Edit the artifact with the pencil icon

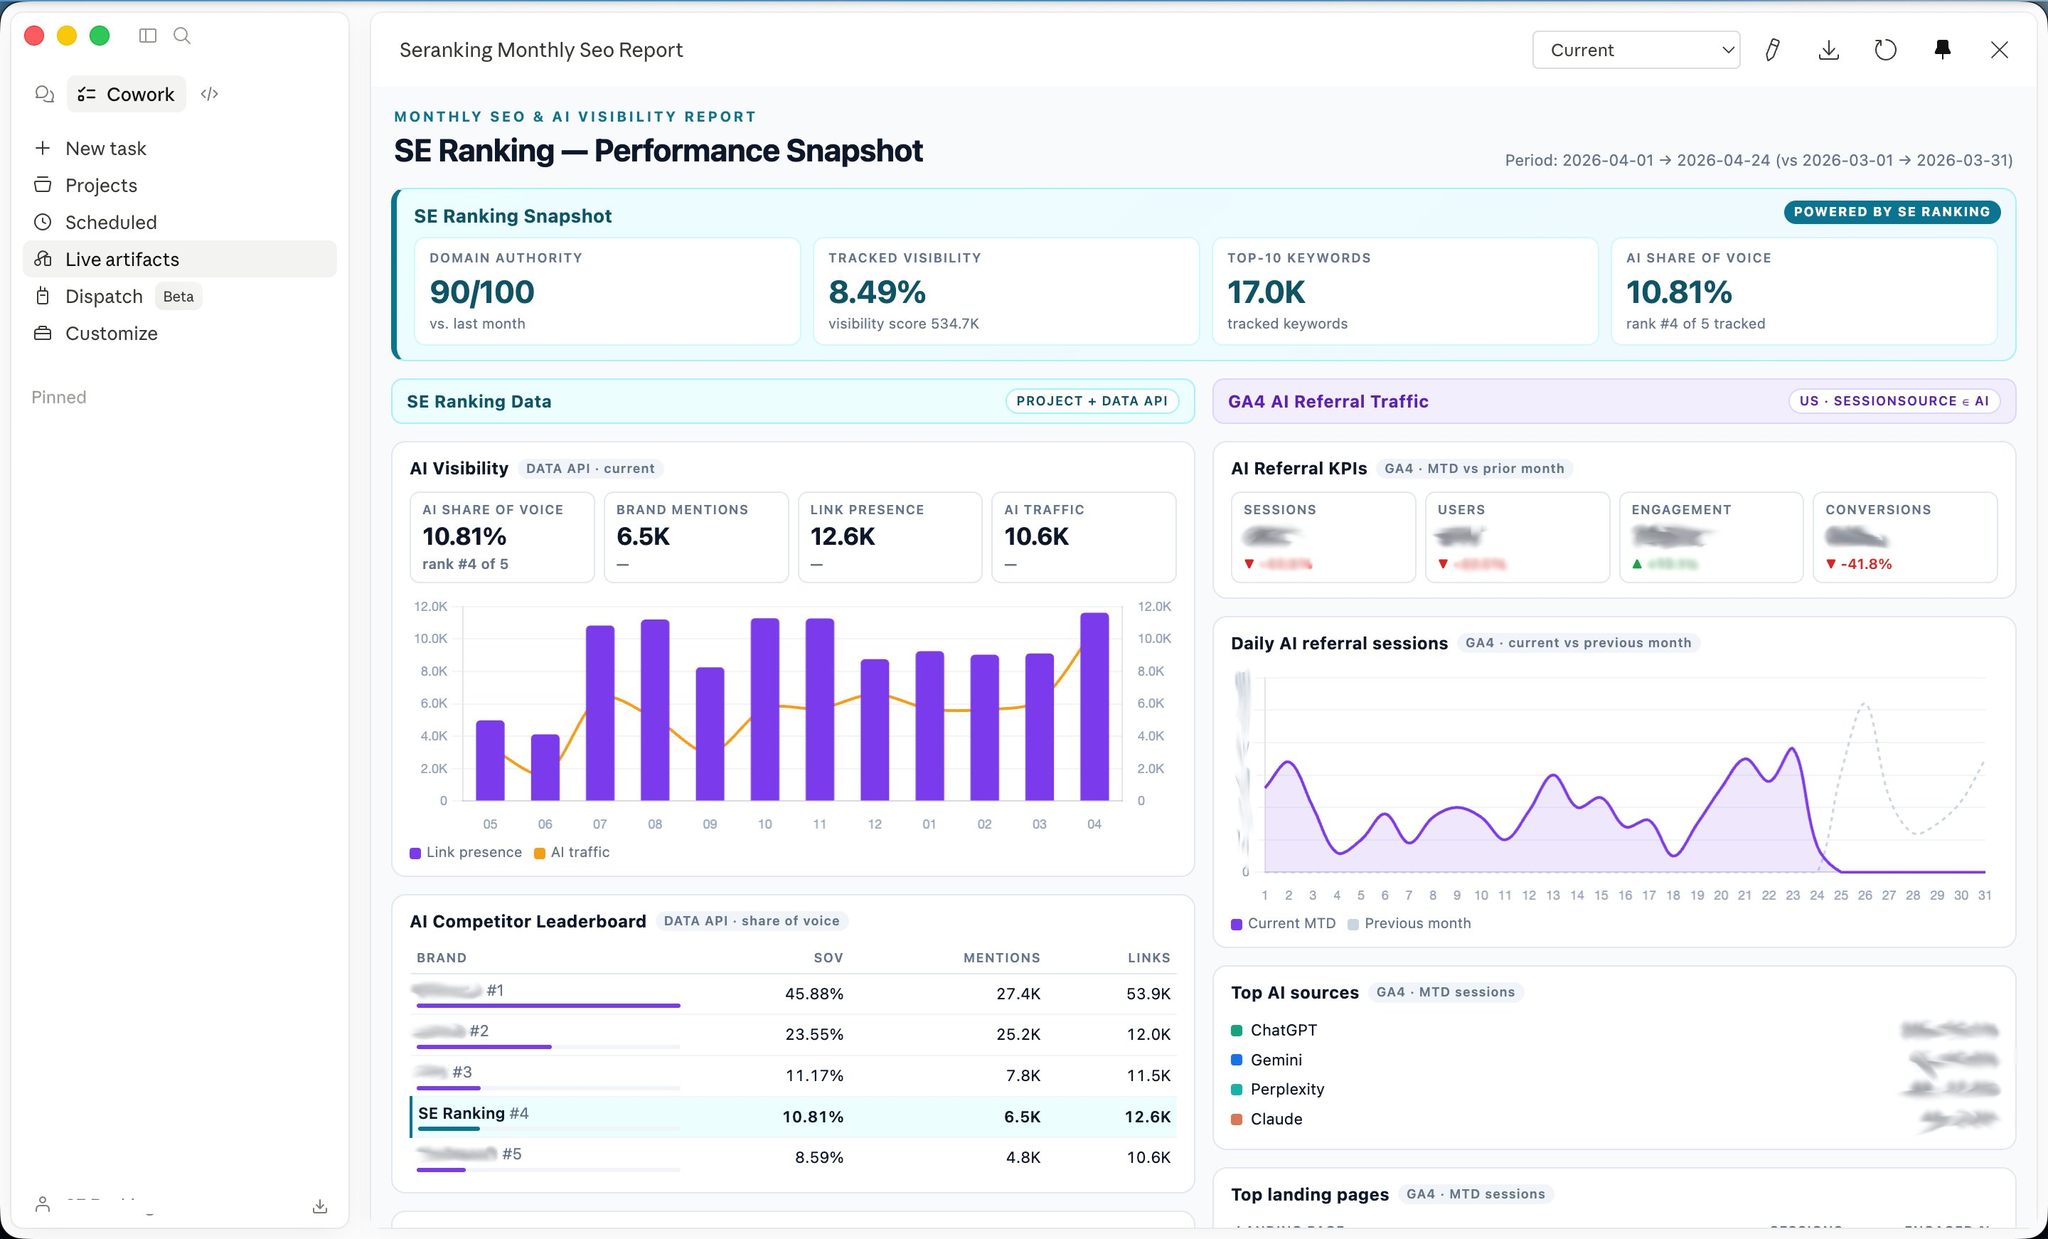point(1772,50)
